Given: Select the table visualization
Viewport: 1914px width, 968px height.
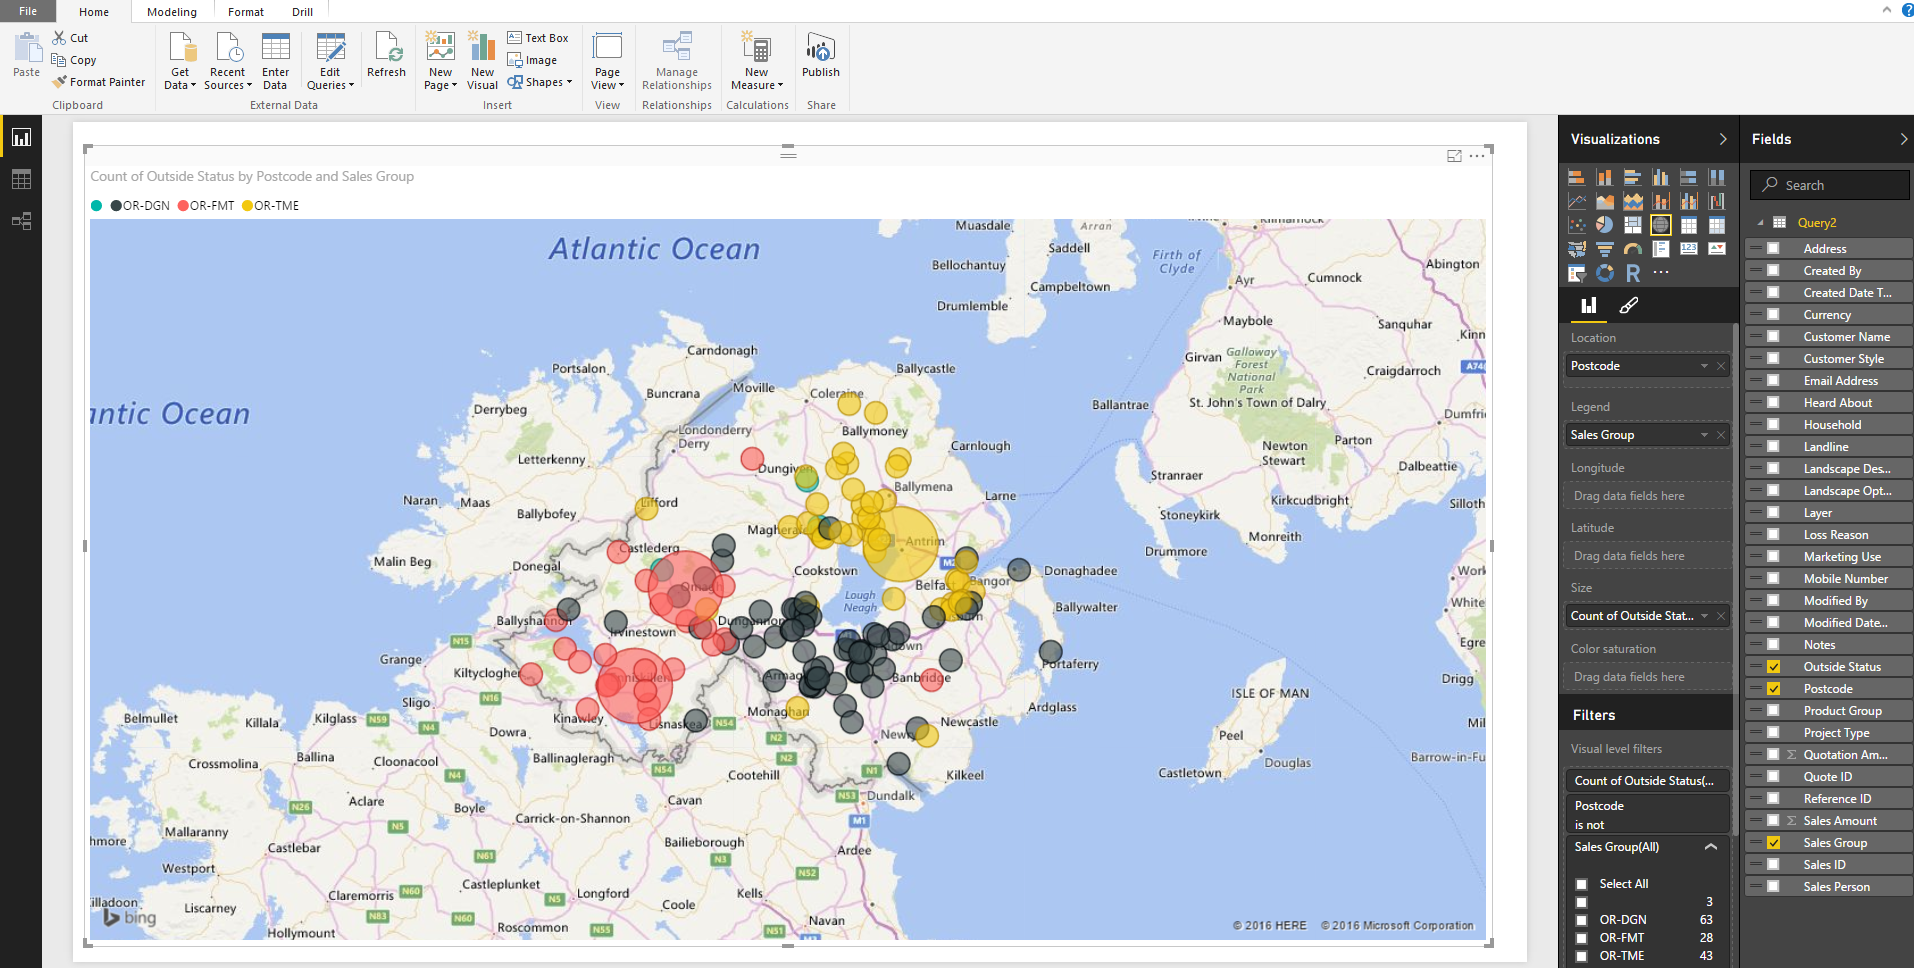Looking at the screenshot, I should coord(1689,225).
